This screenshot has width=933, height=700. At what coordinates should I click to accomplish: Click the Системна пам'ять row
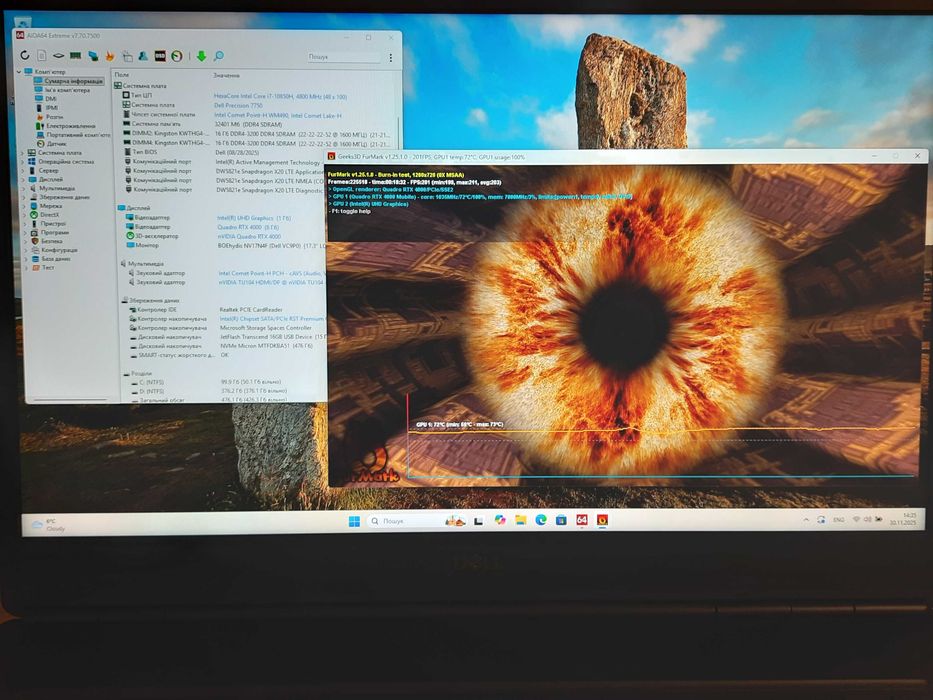click(x=255, y=124)
